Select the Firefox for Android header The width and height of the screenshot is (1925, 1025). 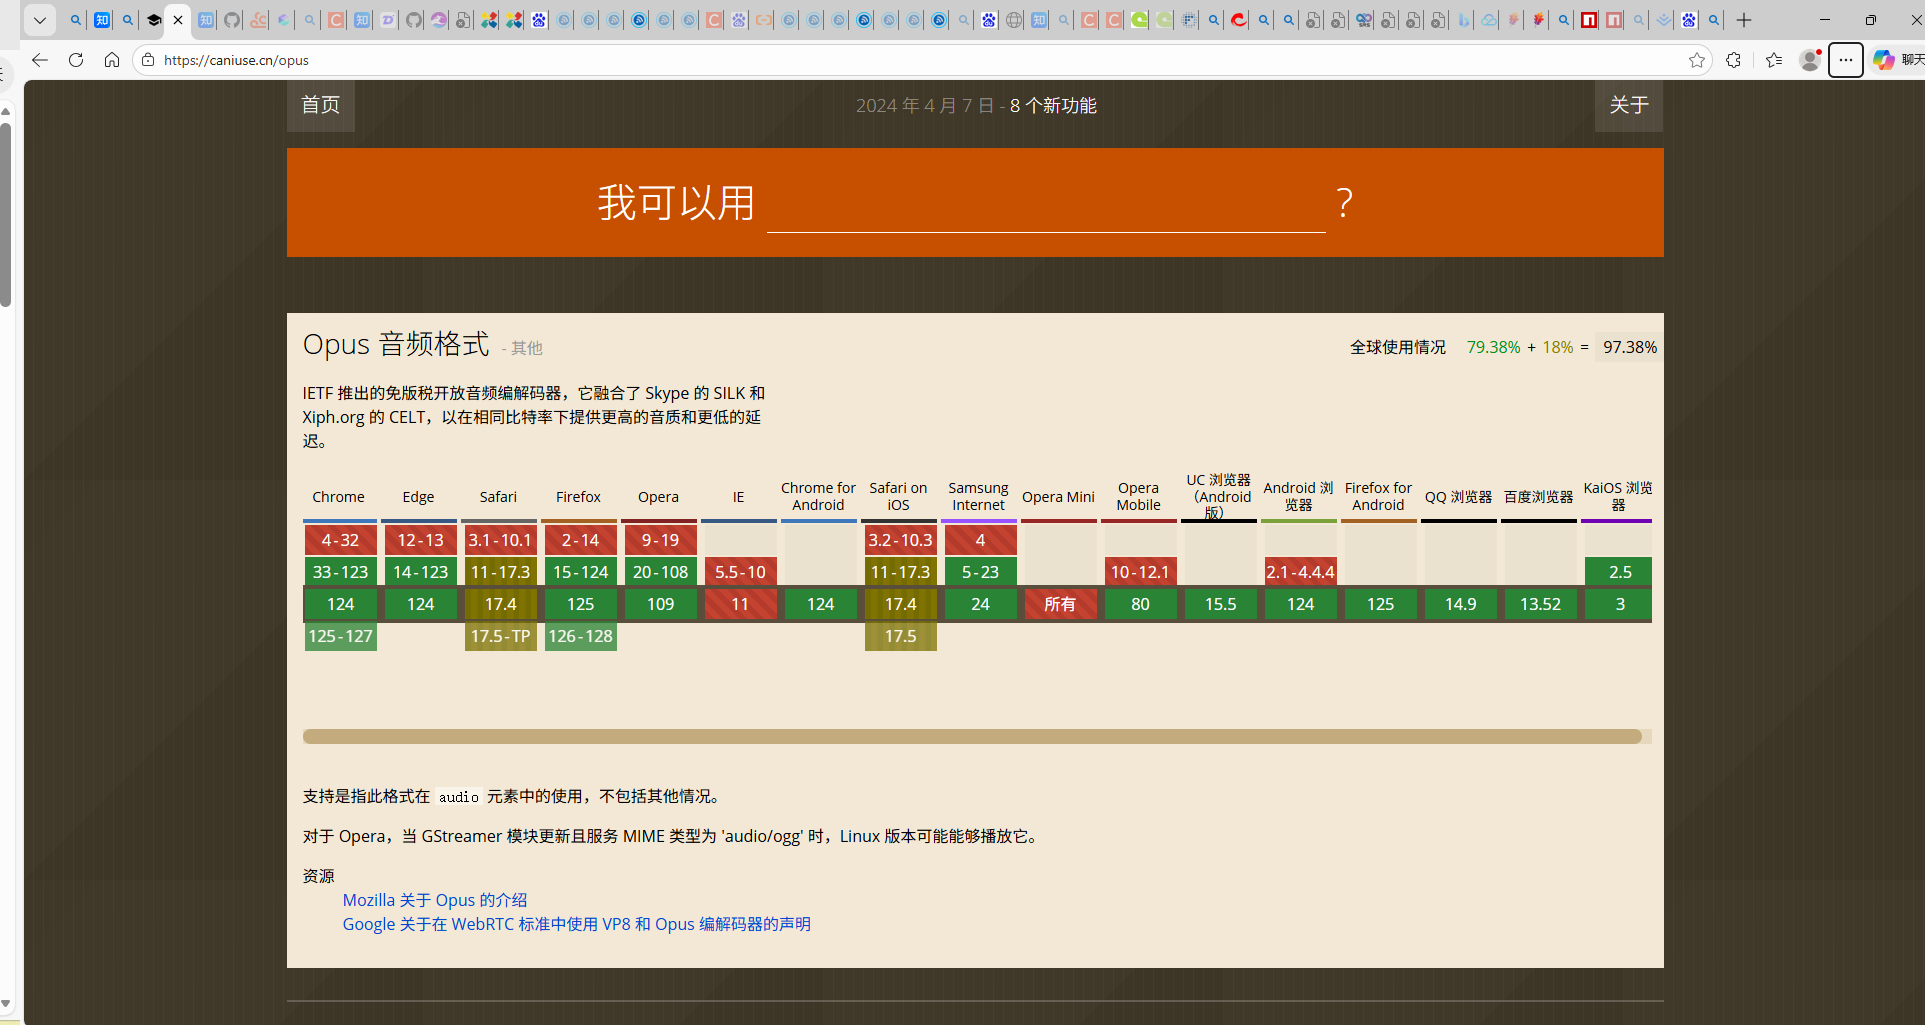click(x=1379, y=497)
